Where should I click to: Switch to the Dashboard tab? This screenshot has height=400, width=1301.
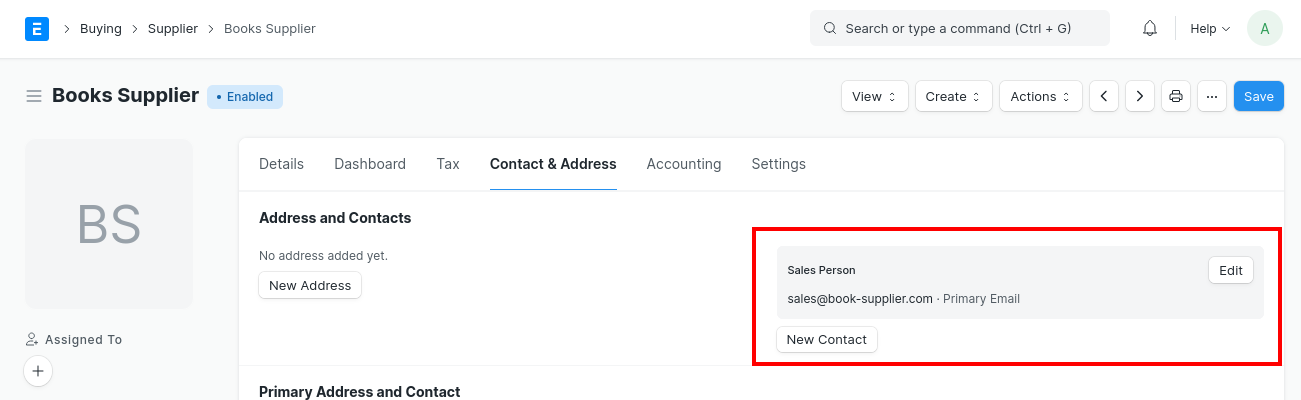pyautogui.click(x=370, y=164)
